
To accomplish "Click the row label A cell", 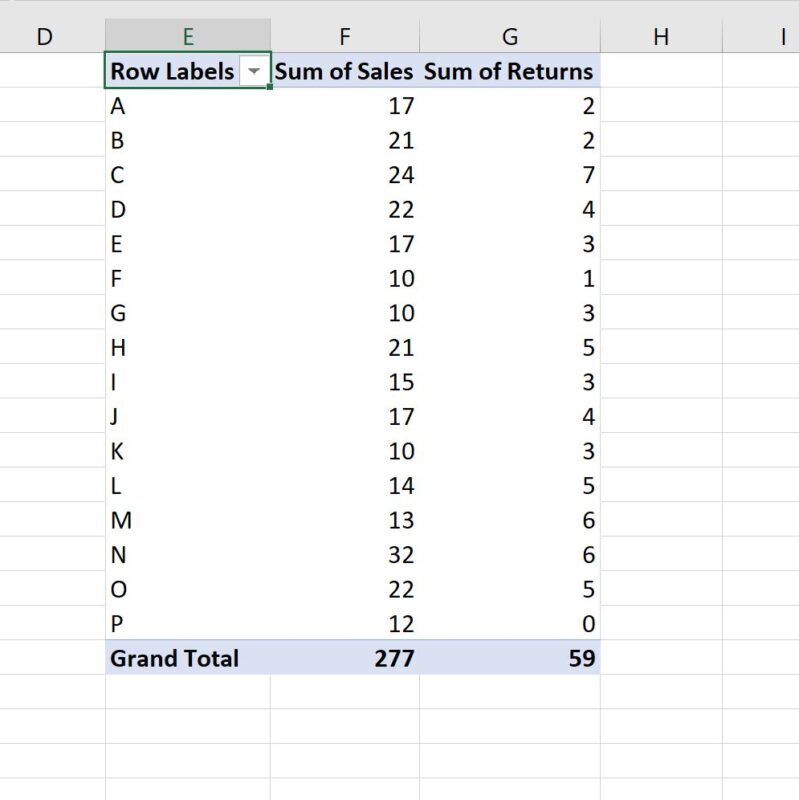I will point(150,106).
